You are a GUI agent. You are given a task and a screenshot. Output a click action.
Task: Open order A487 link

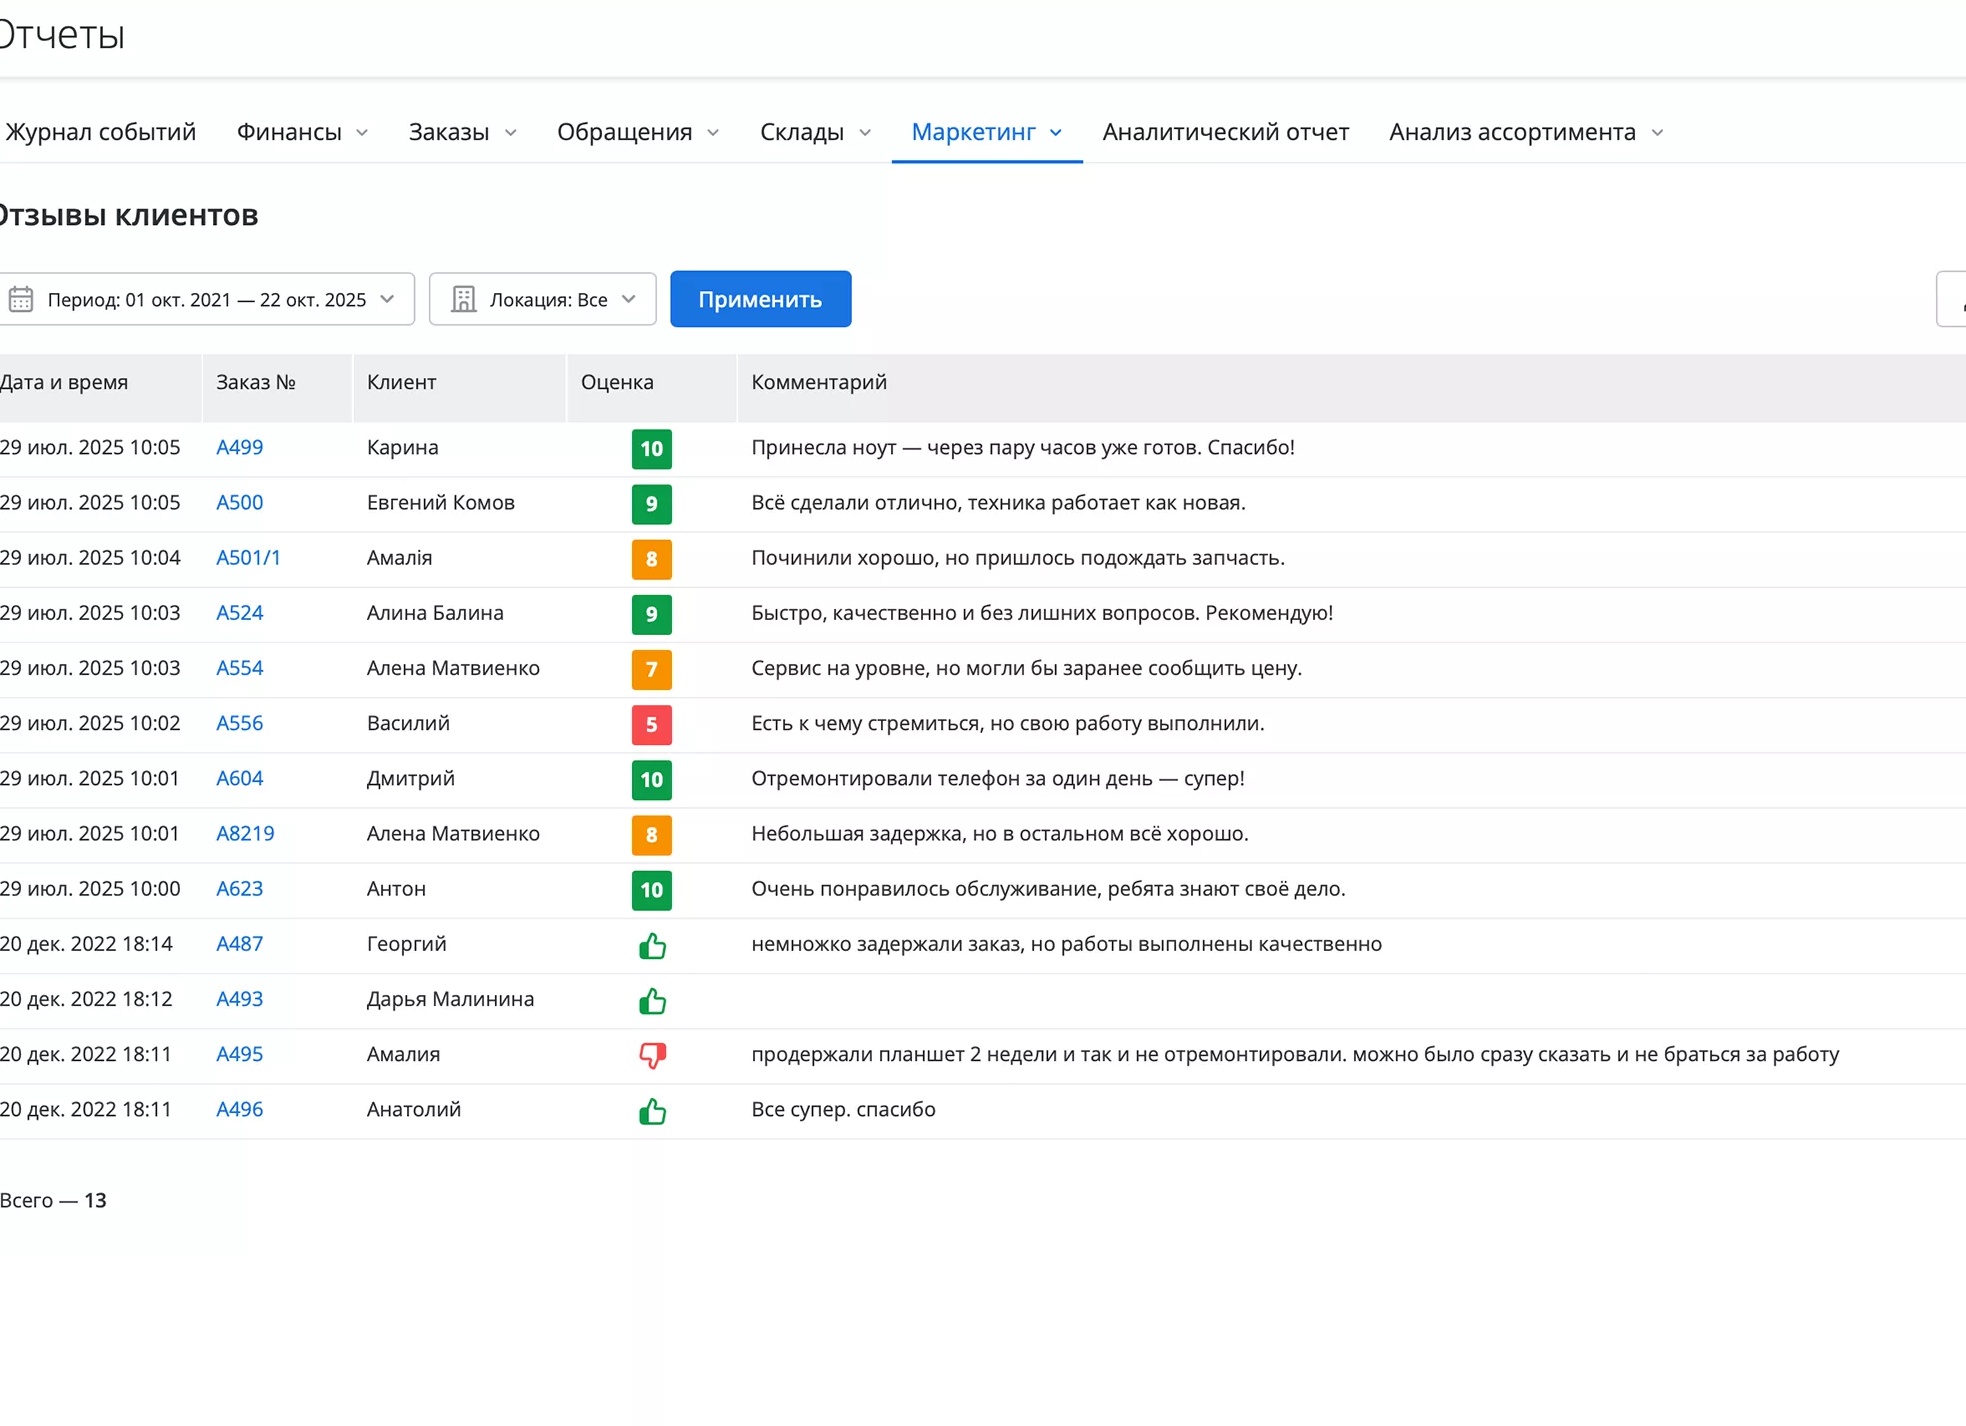(x=239, y=943)
